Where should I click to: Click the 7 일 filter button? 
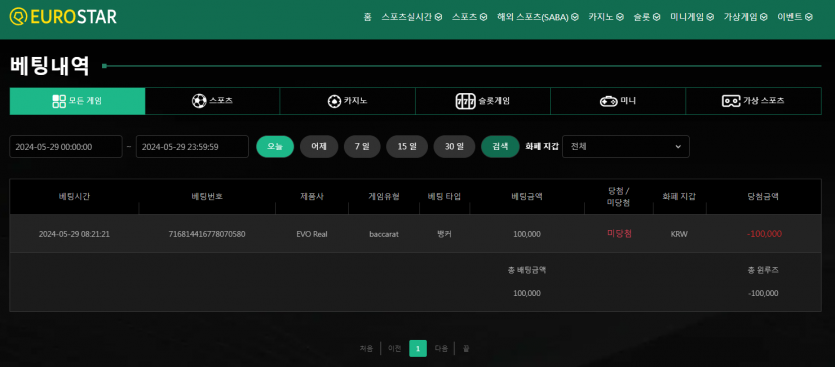362,146
